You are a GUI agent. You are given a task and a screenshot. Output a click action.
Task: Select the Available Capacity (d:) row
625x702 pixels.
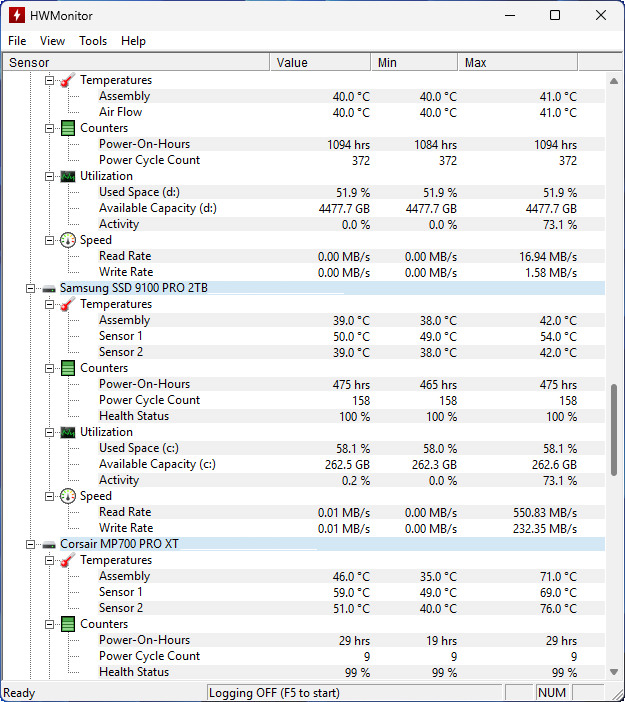pos(351,208)
